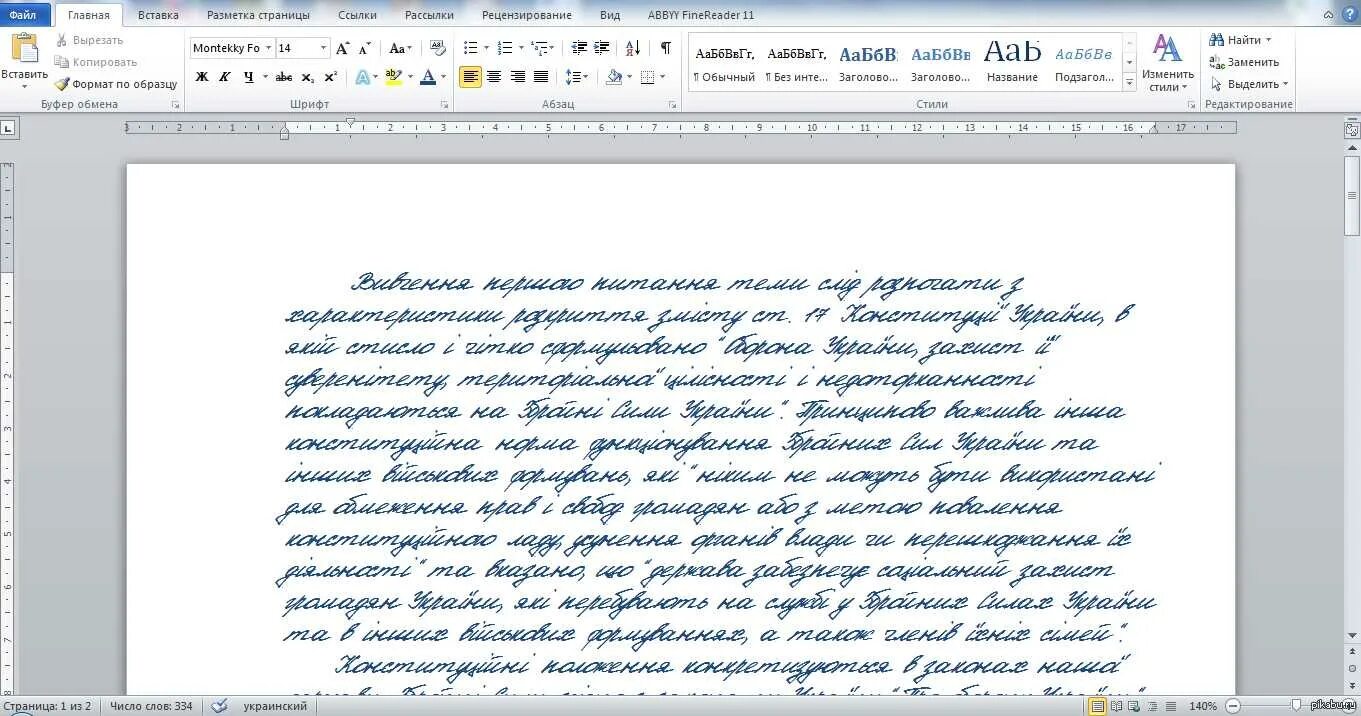Open the Абзац dialog launcher

[x=674, y=104]
